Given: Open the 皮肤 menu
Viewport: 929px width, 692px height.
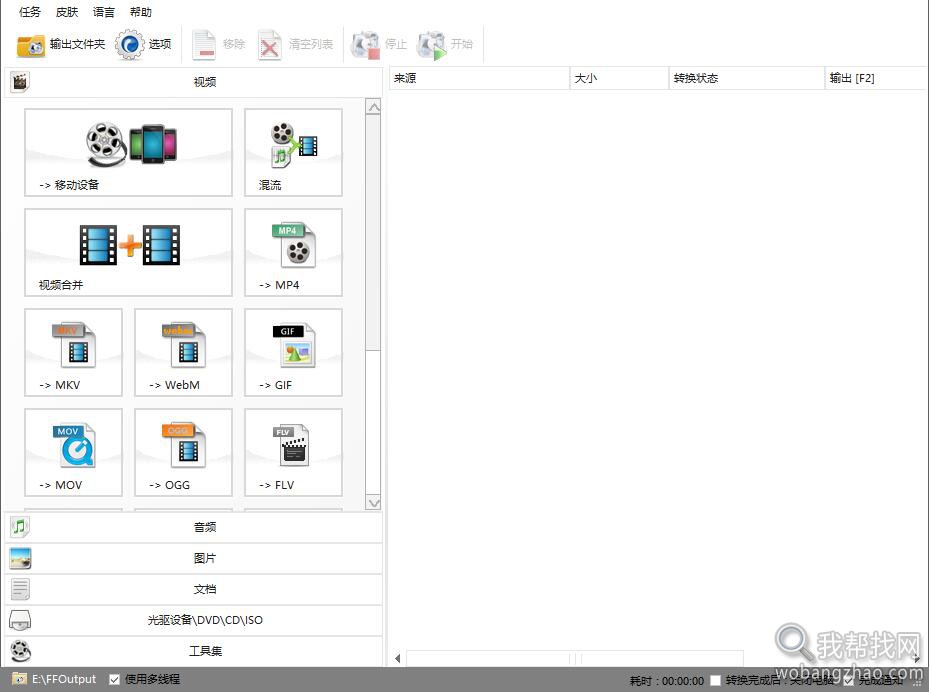Looking at the screenshot, I should tap(67, 12).
